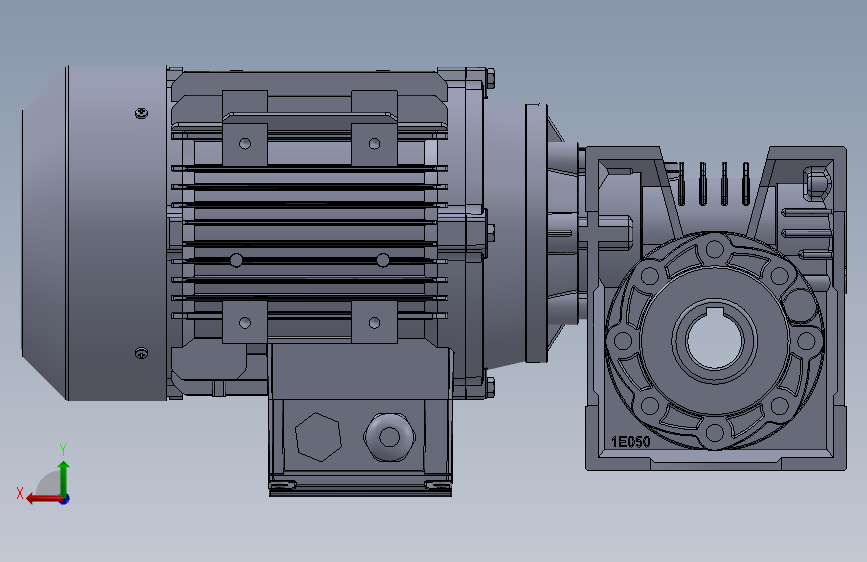Select the motor flange disc next to the gearbox

(535, 233)
